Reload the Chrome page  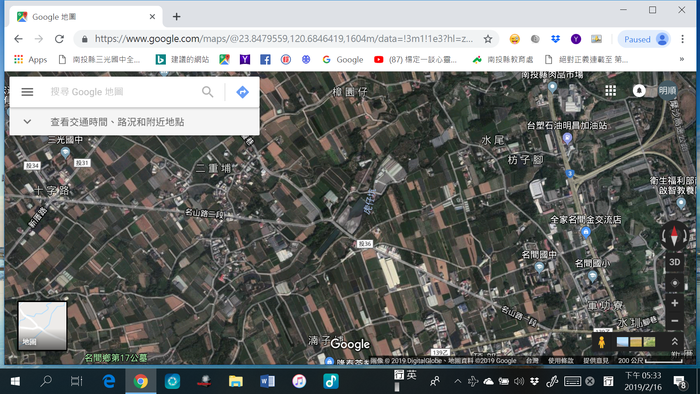pos(59,39)
